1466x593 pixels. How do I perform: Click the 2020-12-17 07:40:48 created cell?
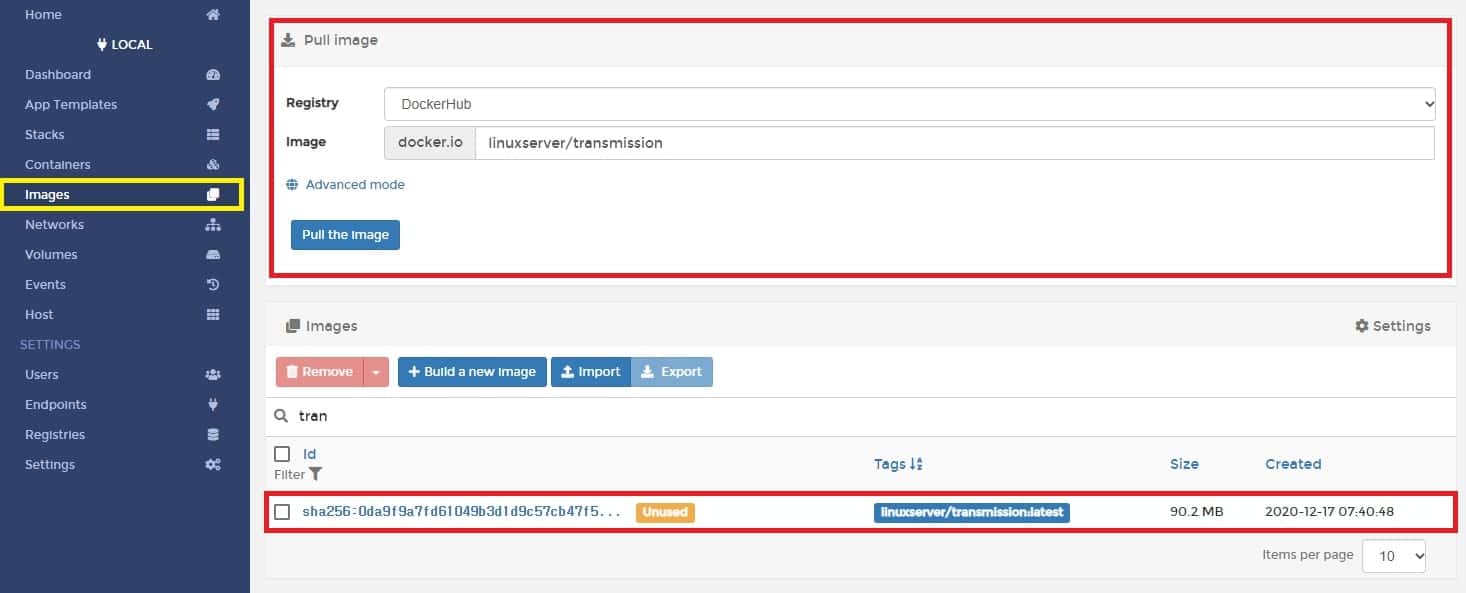coord(1329,512)
